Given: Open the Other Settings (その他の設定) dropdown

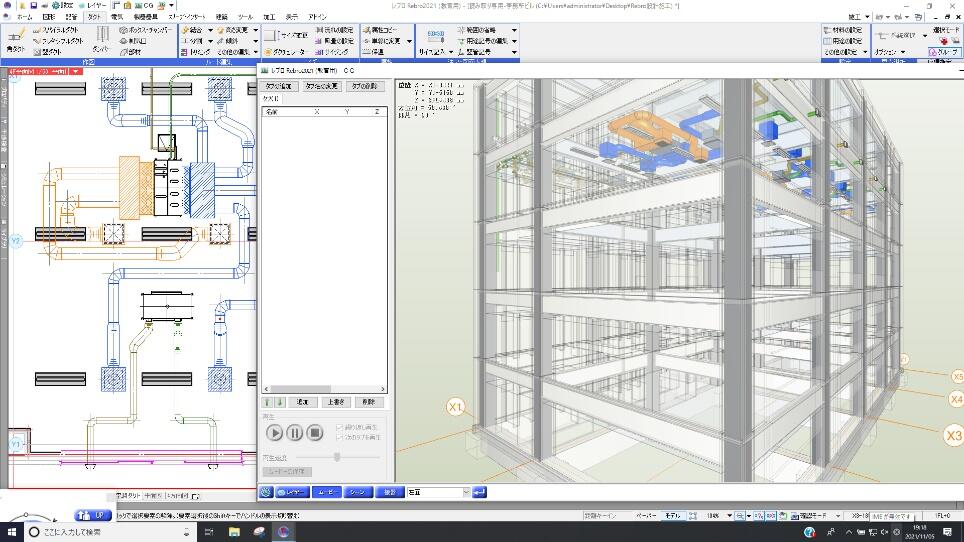Looking at the screenshot, I should pyautogui.click(x=865, y=52).
